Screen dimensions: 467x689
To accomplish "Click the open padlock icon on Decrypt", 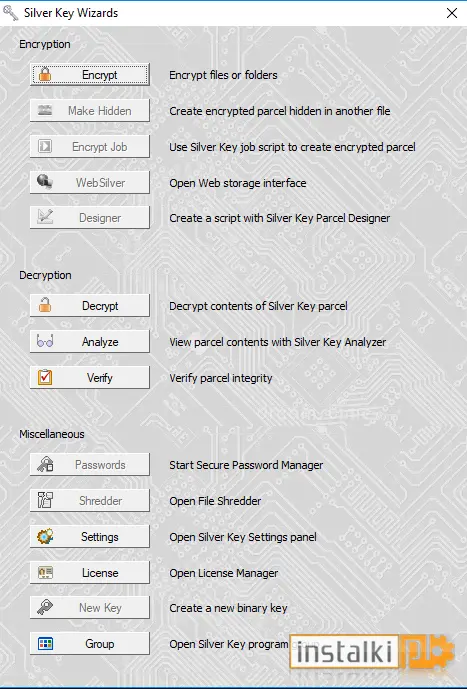I will (45, 305).
